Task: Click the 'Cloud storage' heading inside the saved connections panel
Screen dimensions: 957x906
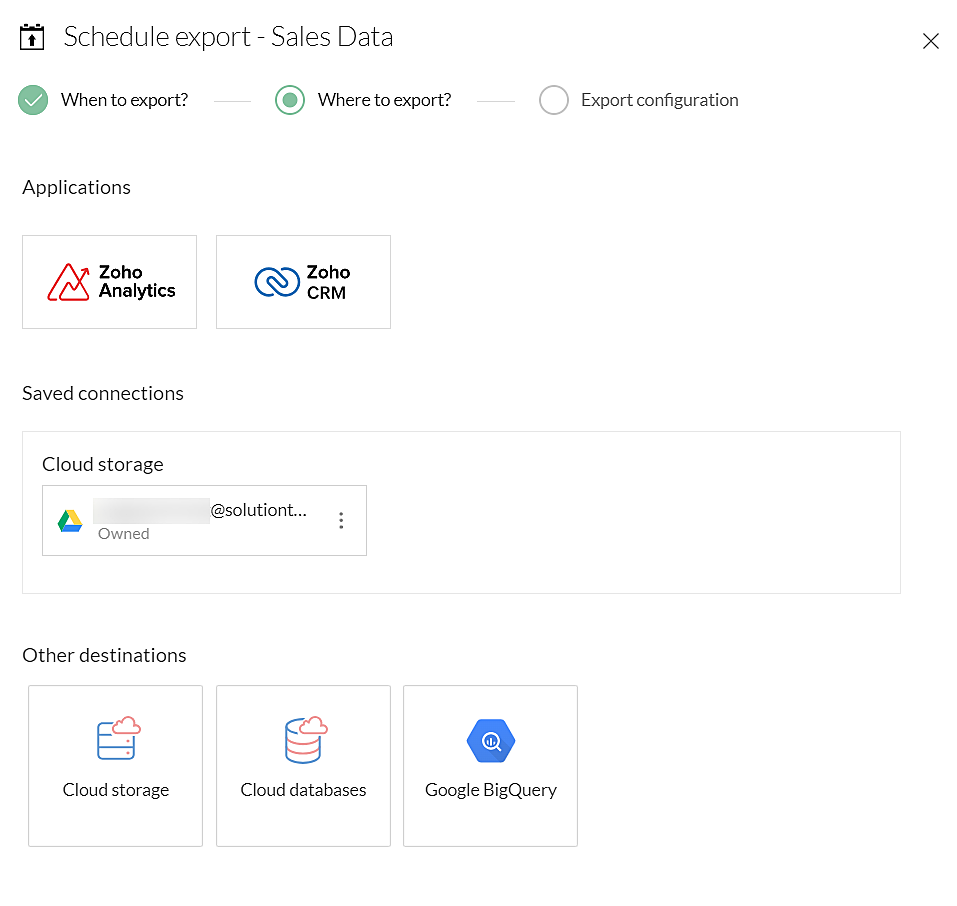Action: click(x=103, y=465)
